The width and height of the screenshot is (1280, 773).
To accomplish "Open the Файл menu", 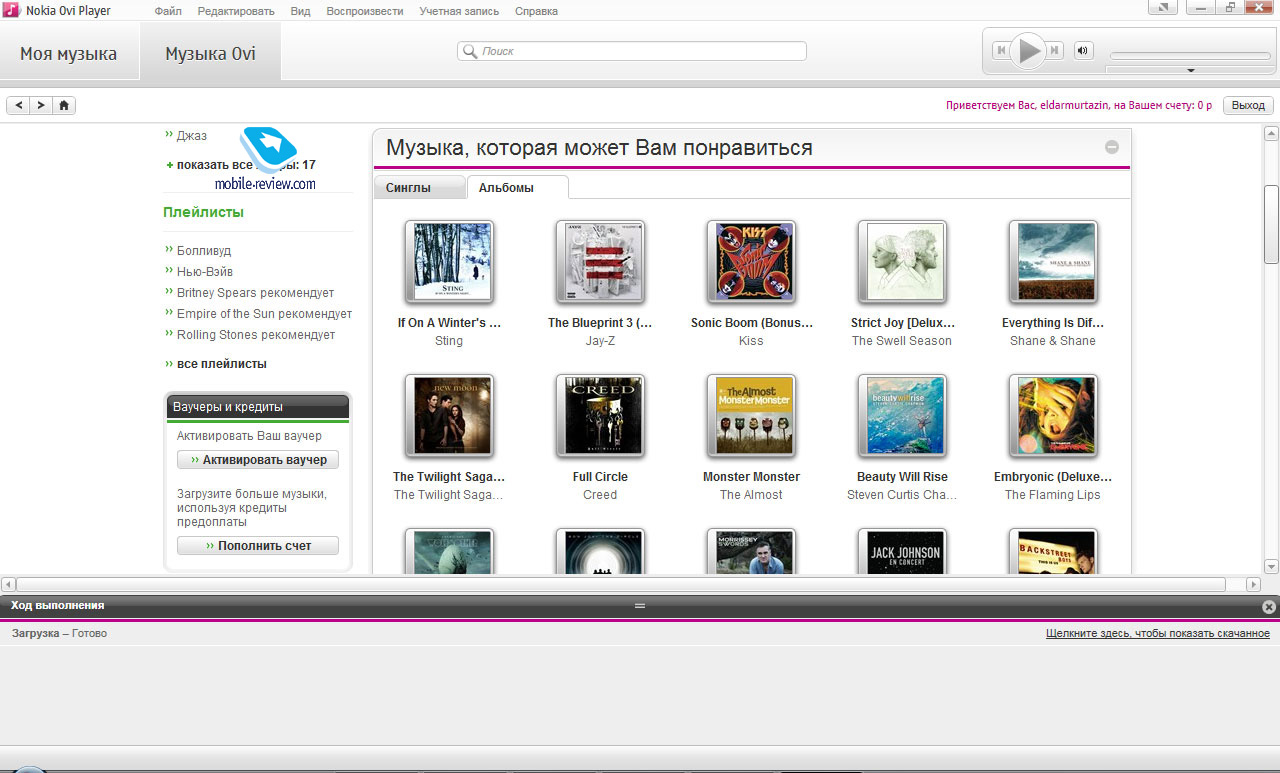I will coord(168,11).
